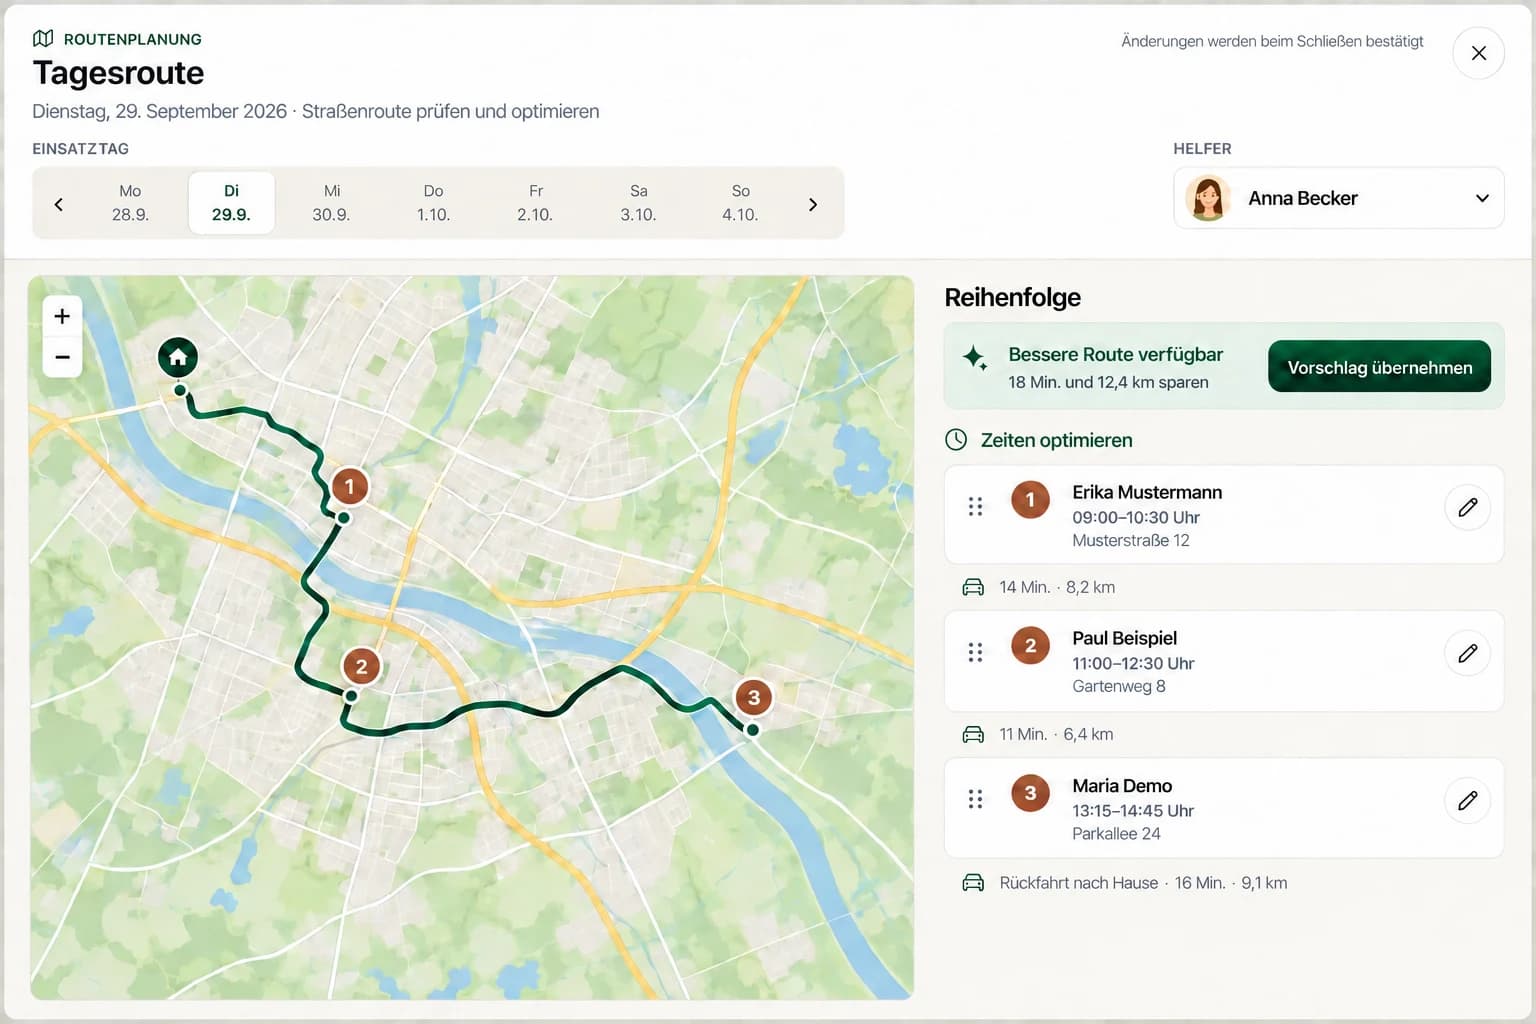Click the Routenplanung map icon

tap(43, 39)
